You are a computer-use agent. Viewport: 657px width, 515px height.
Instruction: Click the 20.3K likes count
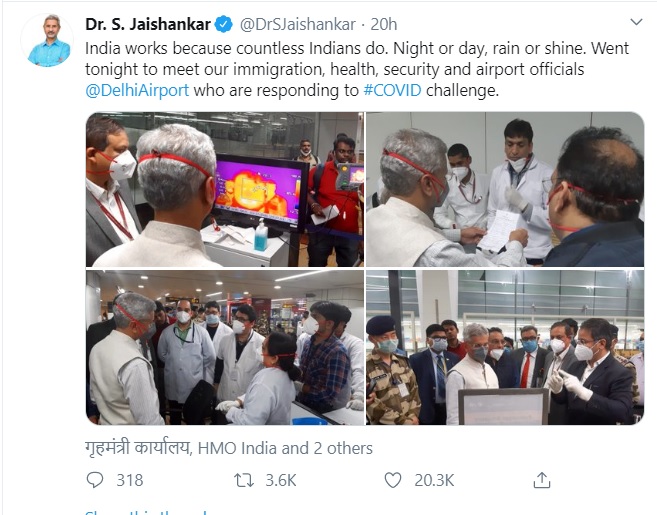434,480
